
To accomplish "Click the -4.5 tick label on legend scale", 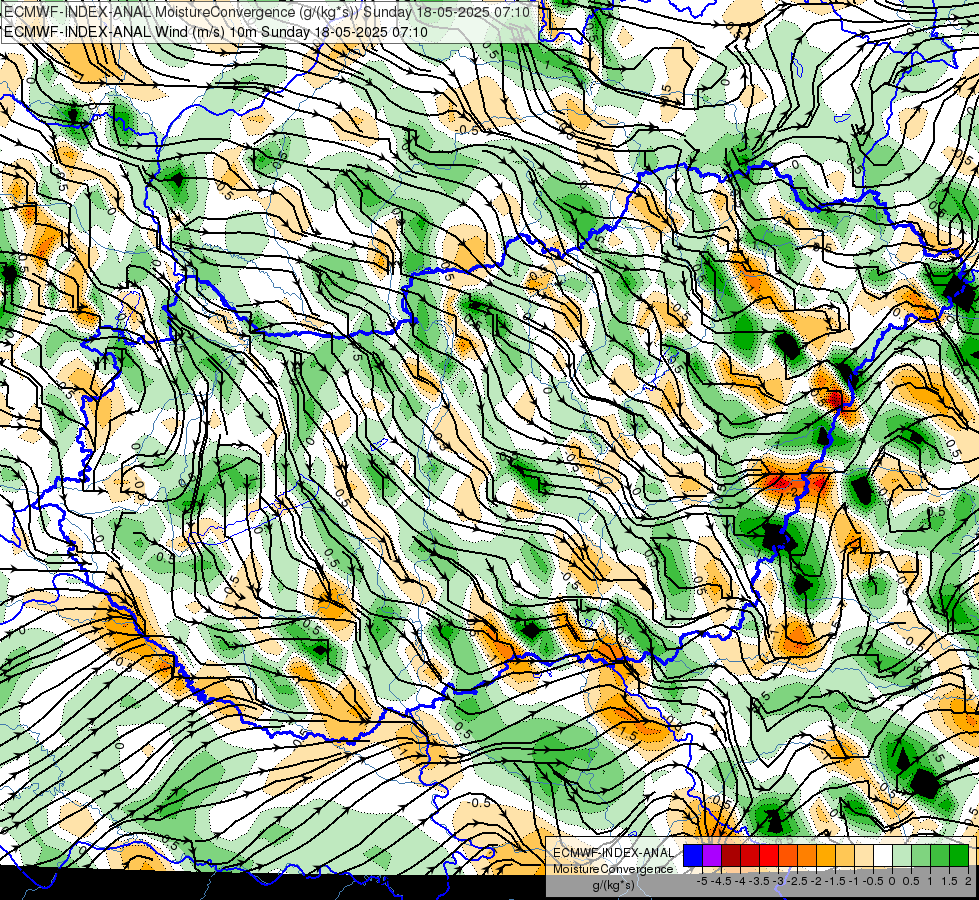I will pyautogui.click(x=721, y=881).
